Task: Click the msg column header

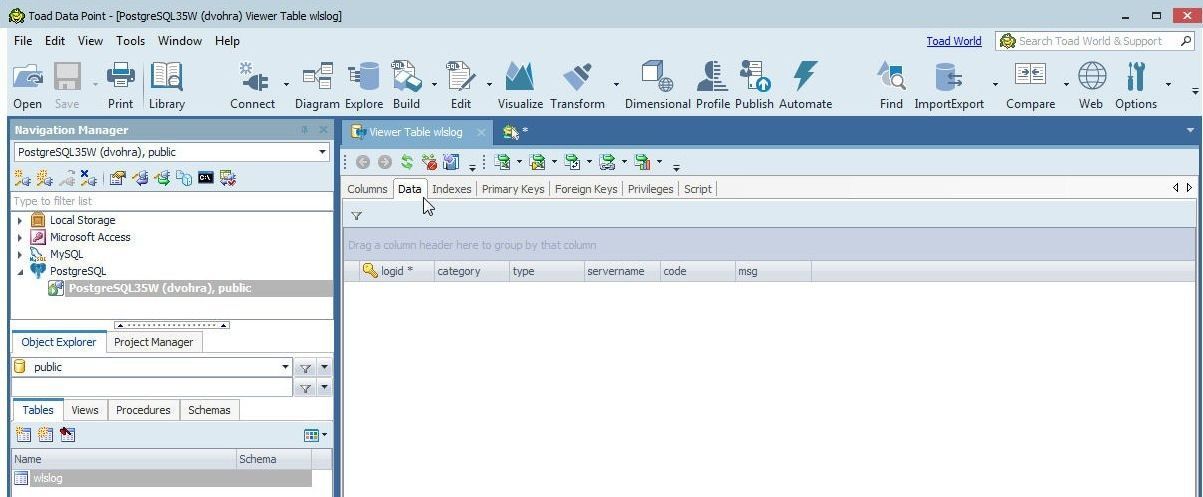Action: (x=772, y=271)
